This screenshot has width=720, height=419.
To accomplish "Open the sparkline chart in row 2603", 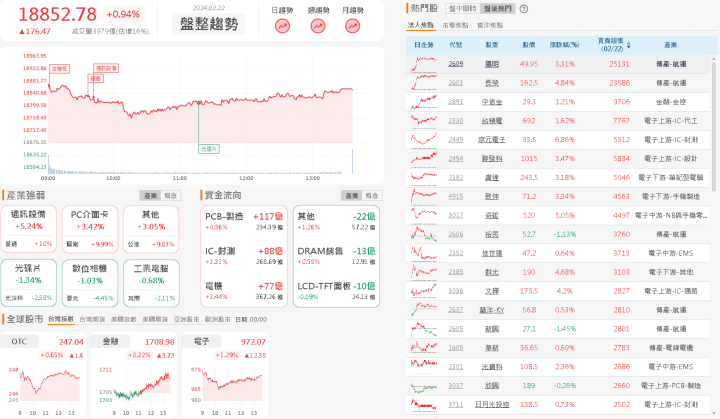I will 424,83.
